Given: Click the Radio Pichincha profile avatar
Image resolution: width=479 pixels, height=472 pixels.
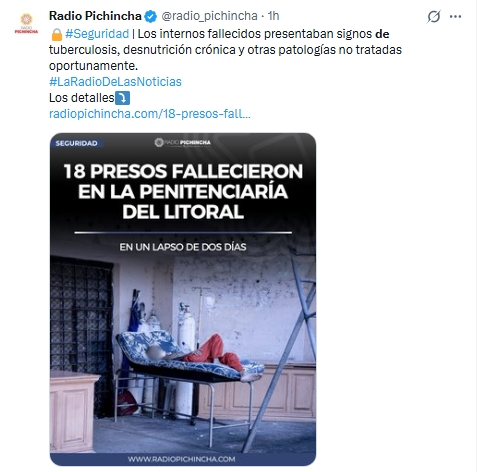Looking at the screenshot, I should pyautogui.click(x=26, y=23).
